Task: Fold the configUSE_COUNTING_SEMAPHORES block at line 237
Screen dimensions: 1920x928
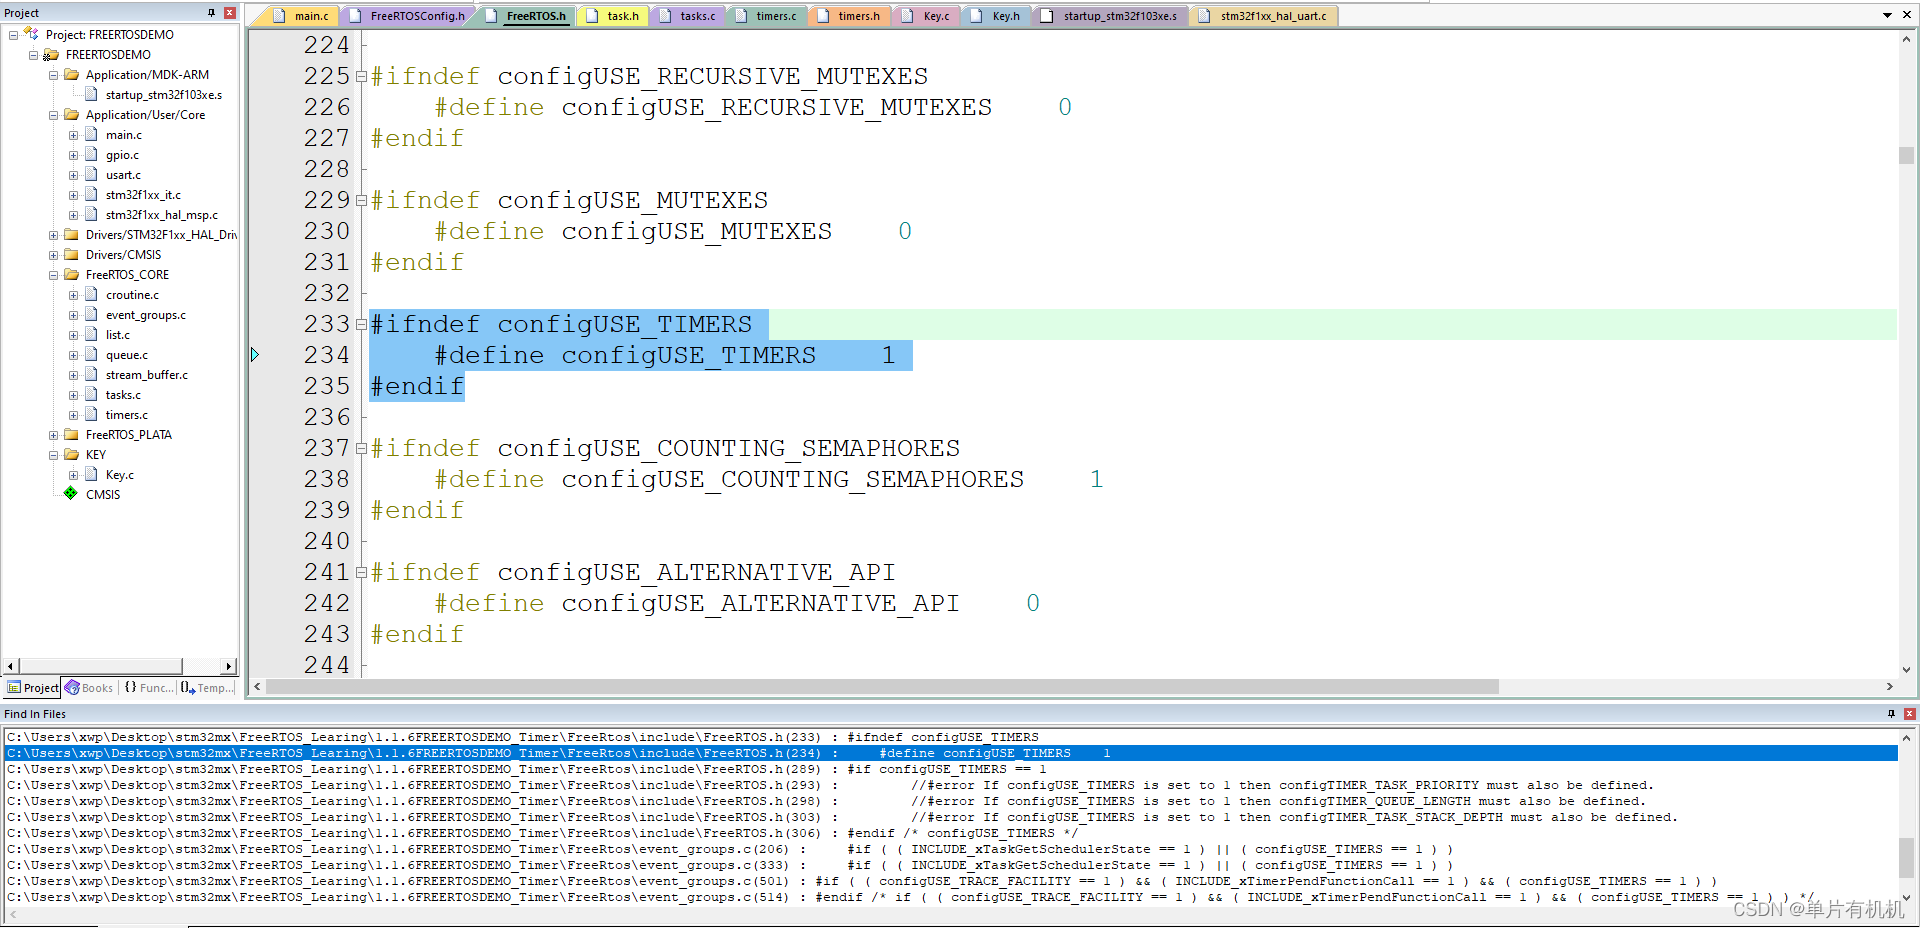Action: (x=361, y=449)
